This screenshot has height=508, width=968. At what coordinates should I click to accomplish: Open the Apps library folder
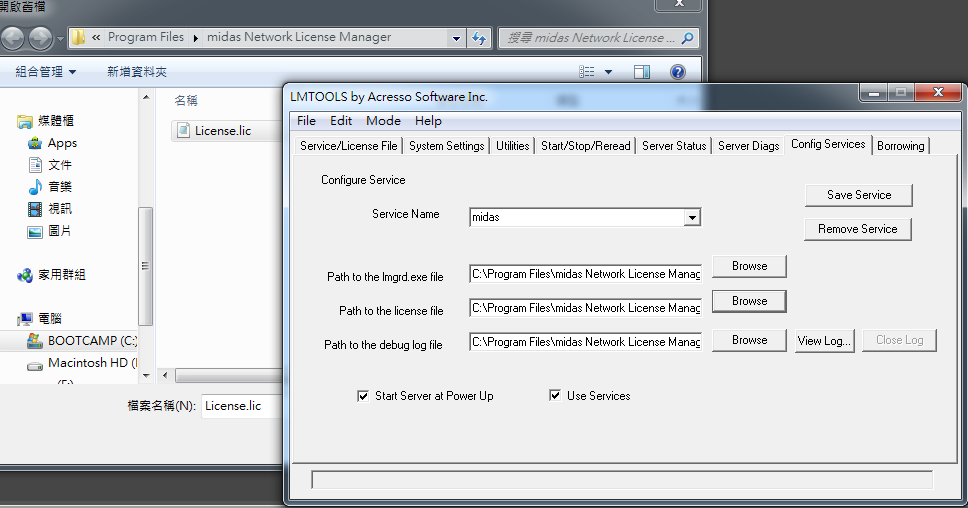pyautogui.click(x=62, y=143)
